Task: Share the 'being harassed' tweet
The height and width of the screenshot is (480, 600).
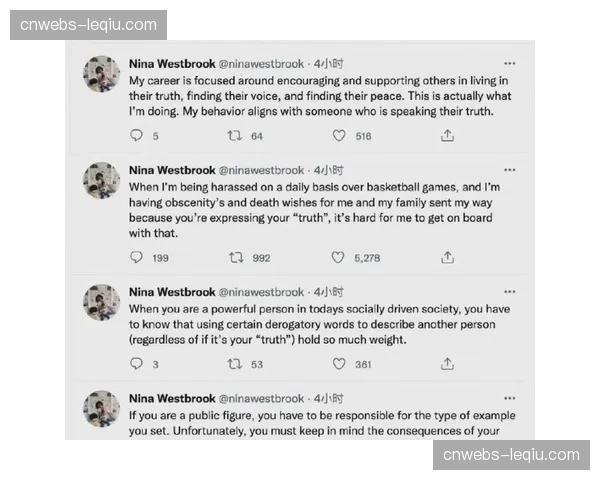Action: [x=447, y=257]
